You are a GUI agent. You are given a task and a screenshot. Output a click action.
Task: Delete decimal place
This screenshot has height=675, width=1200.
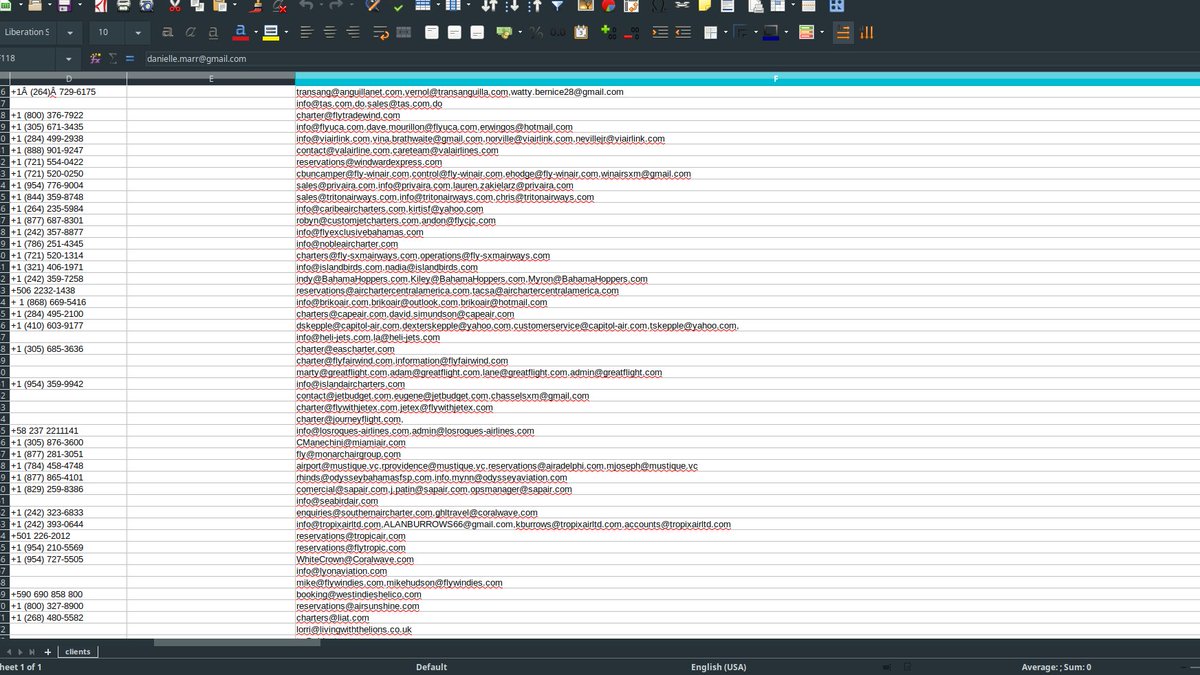[631, 32]
